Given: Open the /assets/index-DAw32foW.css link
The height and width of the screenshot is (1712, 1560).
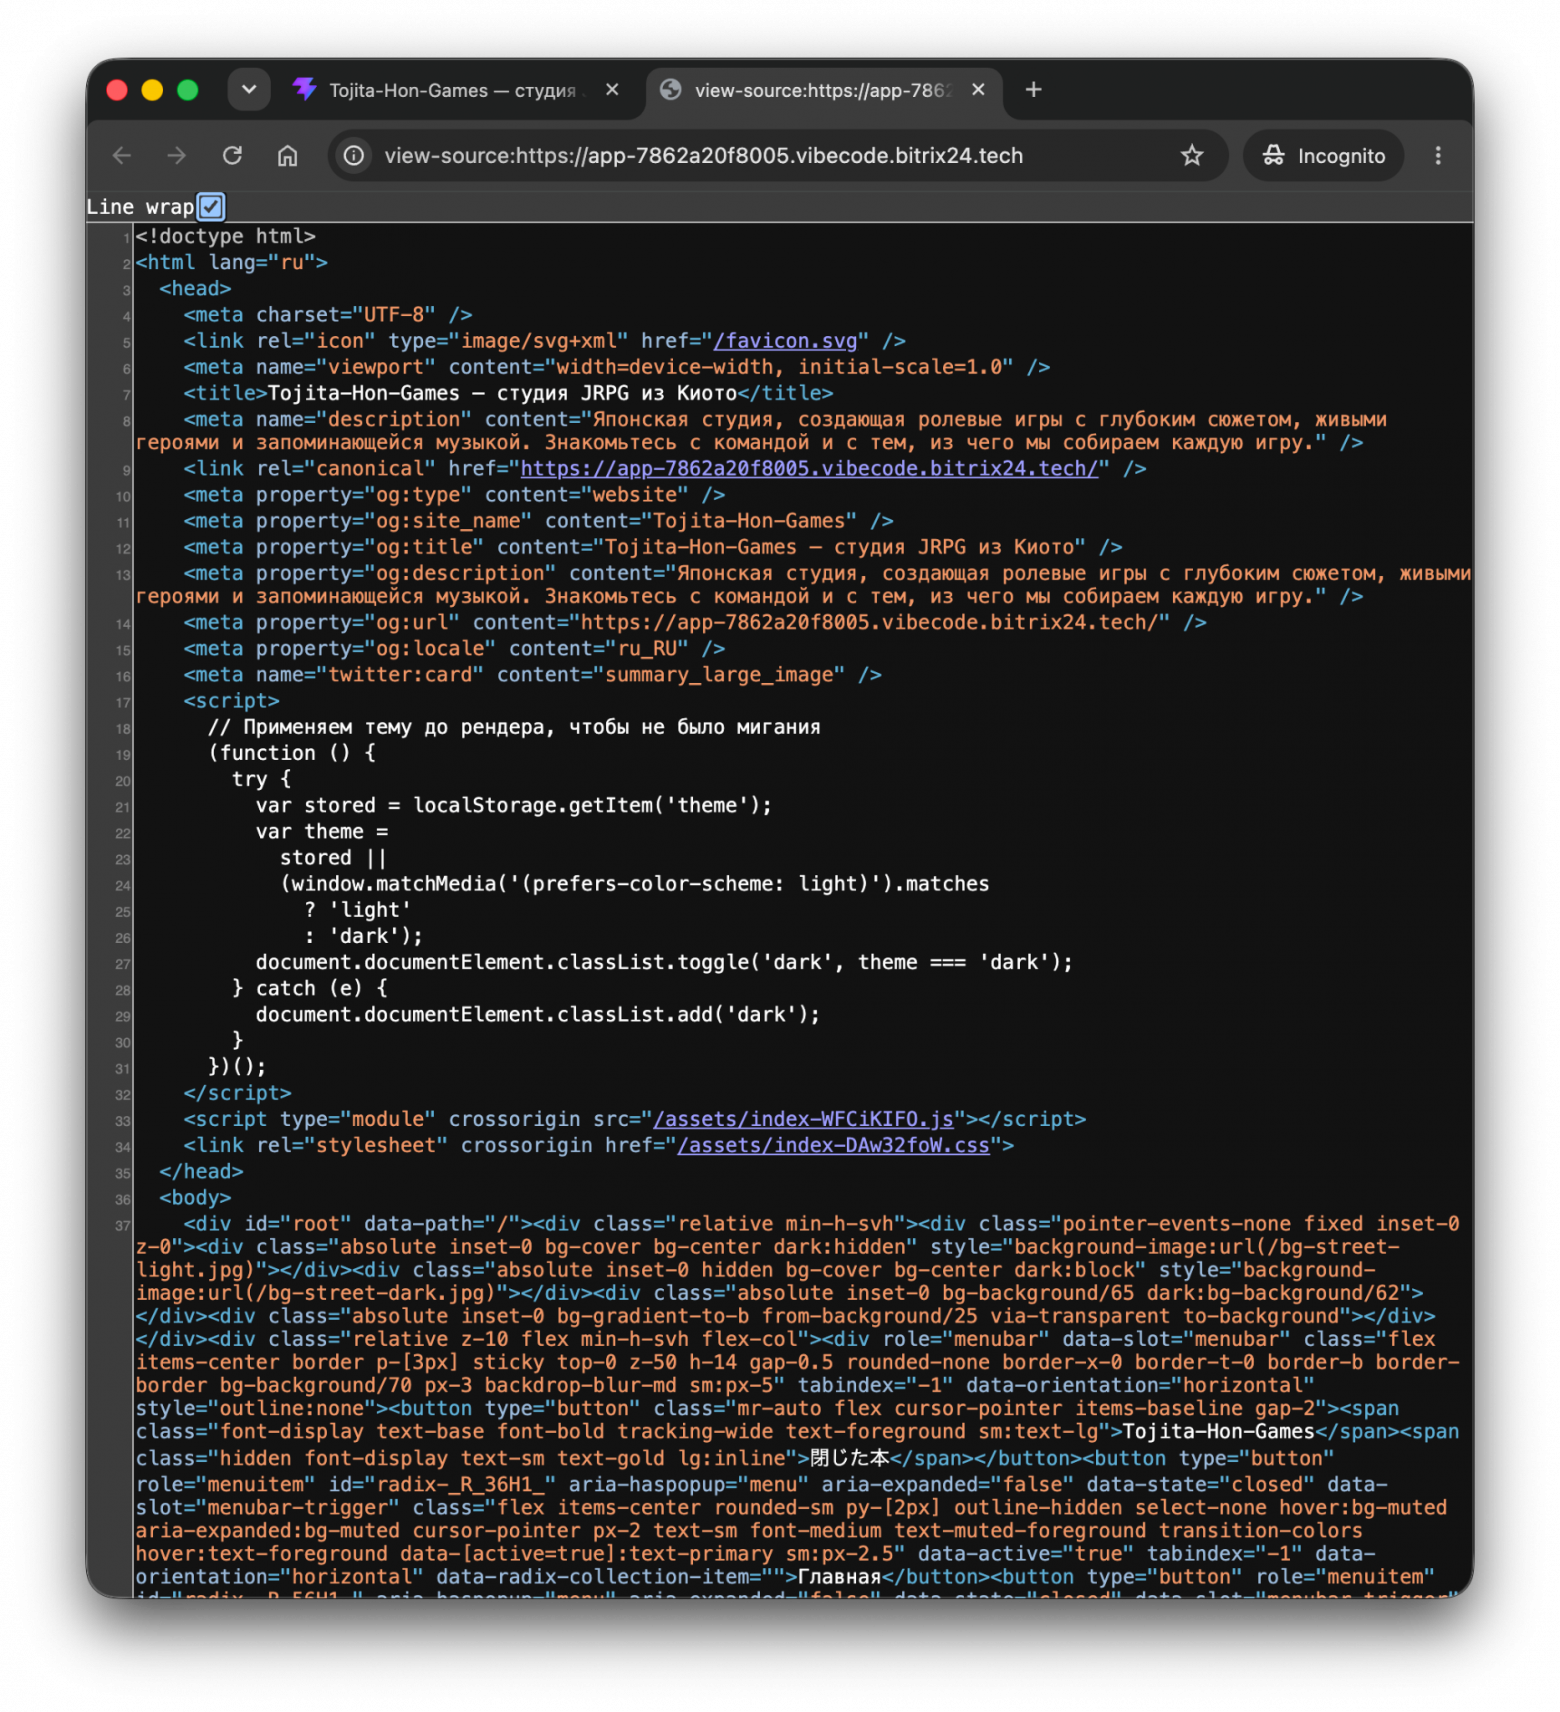Looking at the screenshot, I should point(833,1145).
